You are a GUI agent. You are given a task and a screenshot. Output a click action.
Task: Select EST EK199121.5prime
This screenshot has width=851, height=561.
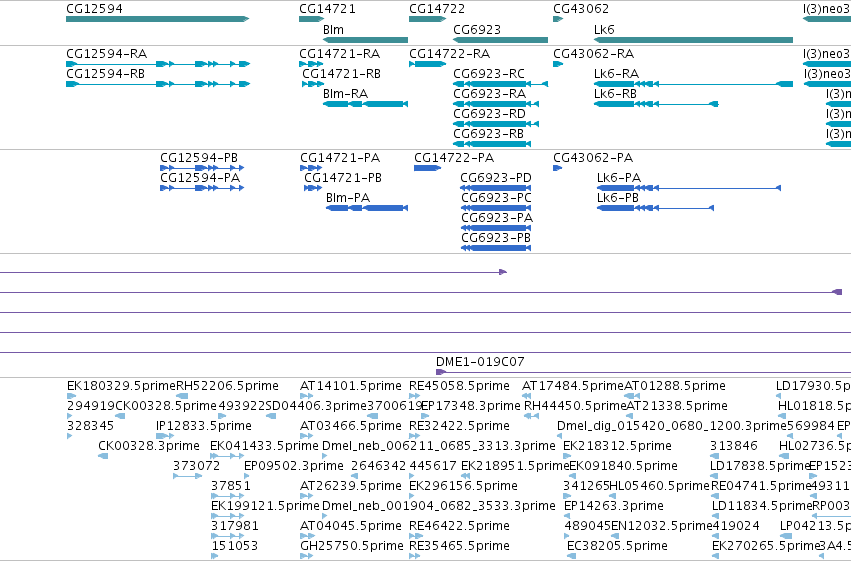click(227, 517)
